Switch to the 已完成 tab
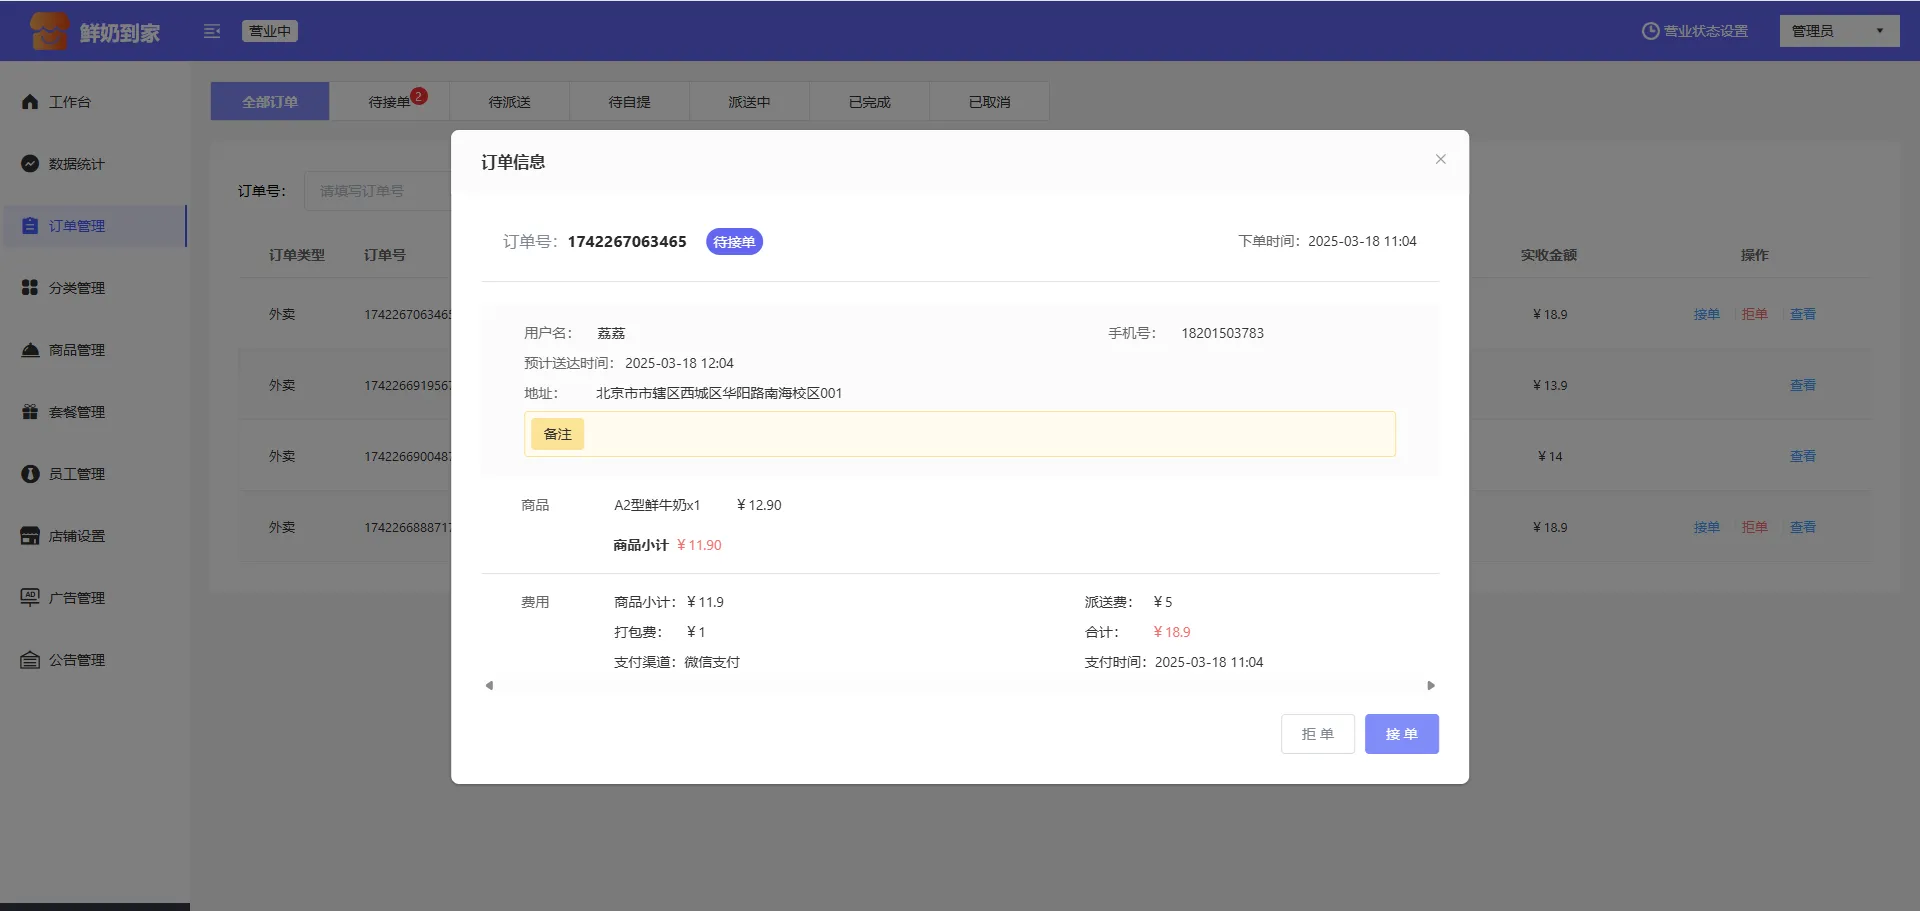Image resolution: width=1920 pixels, height=911 pixels. 869,102
